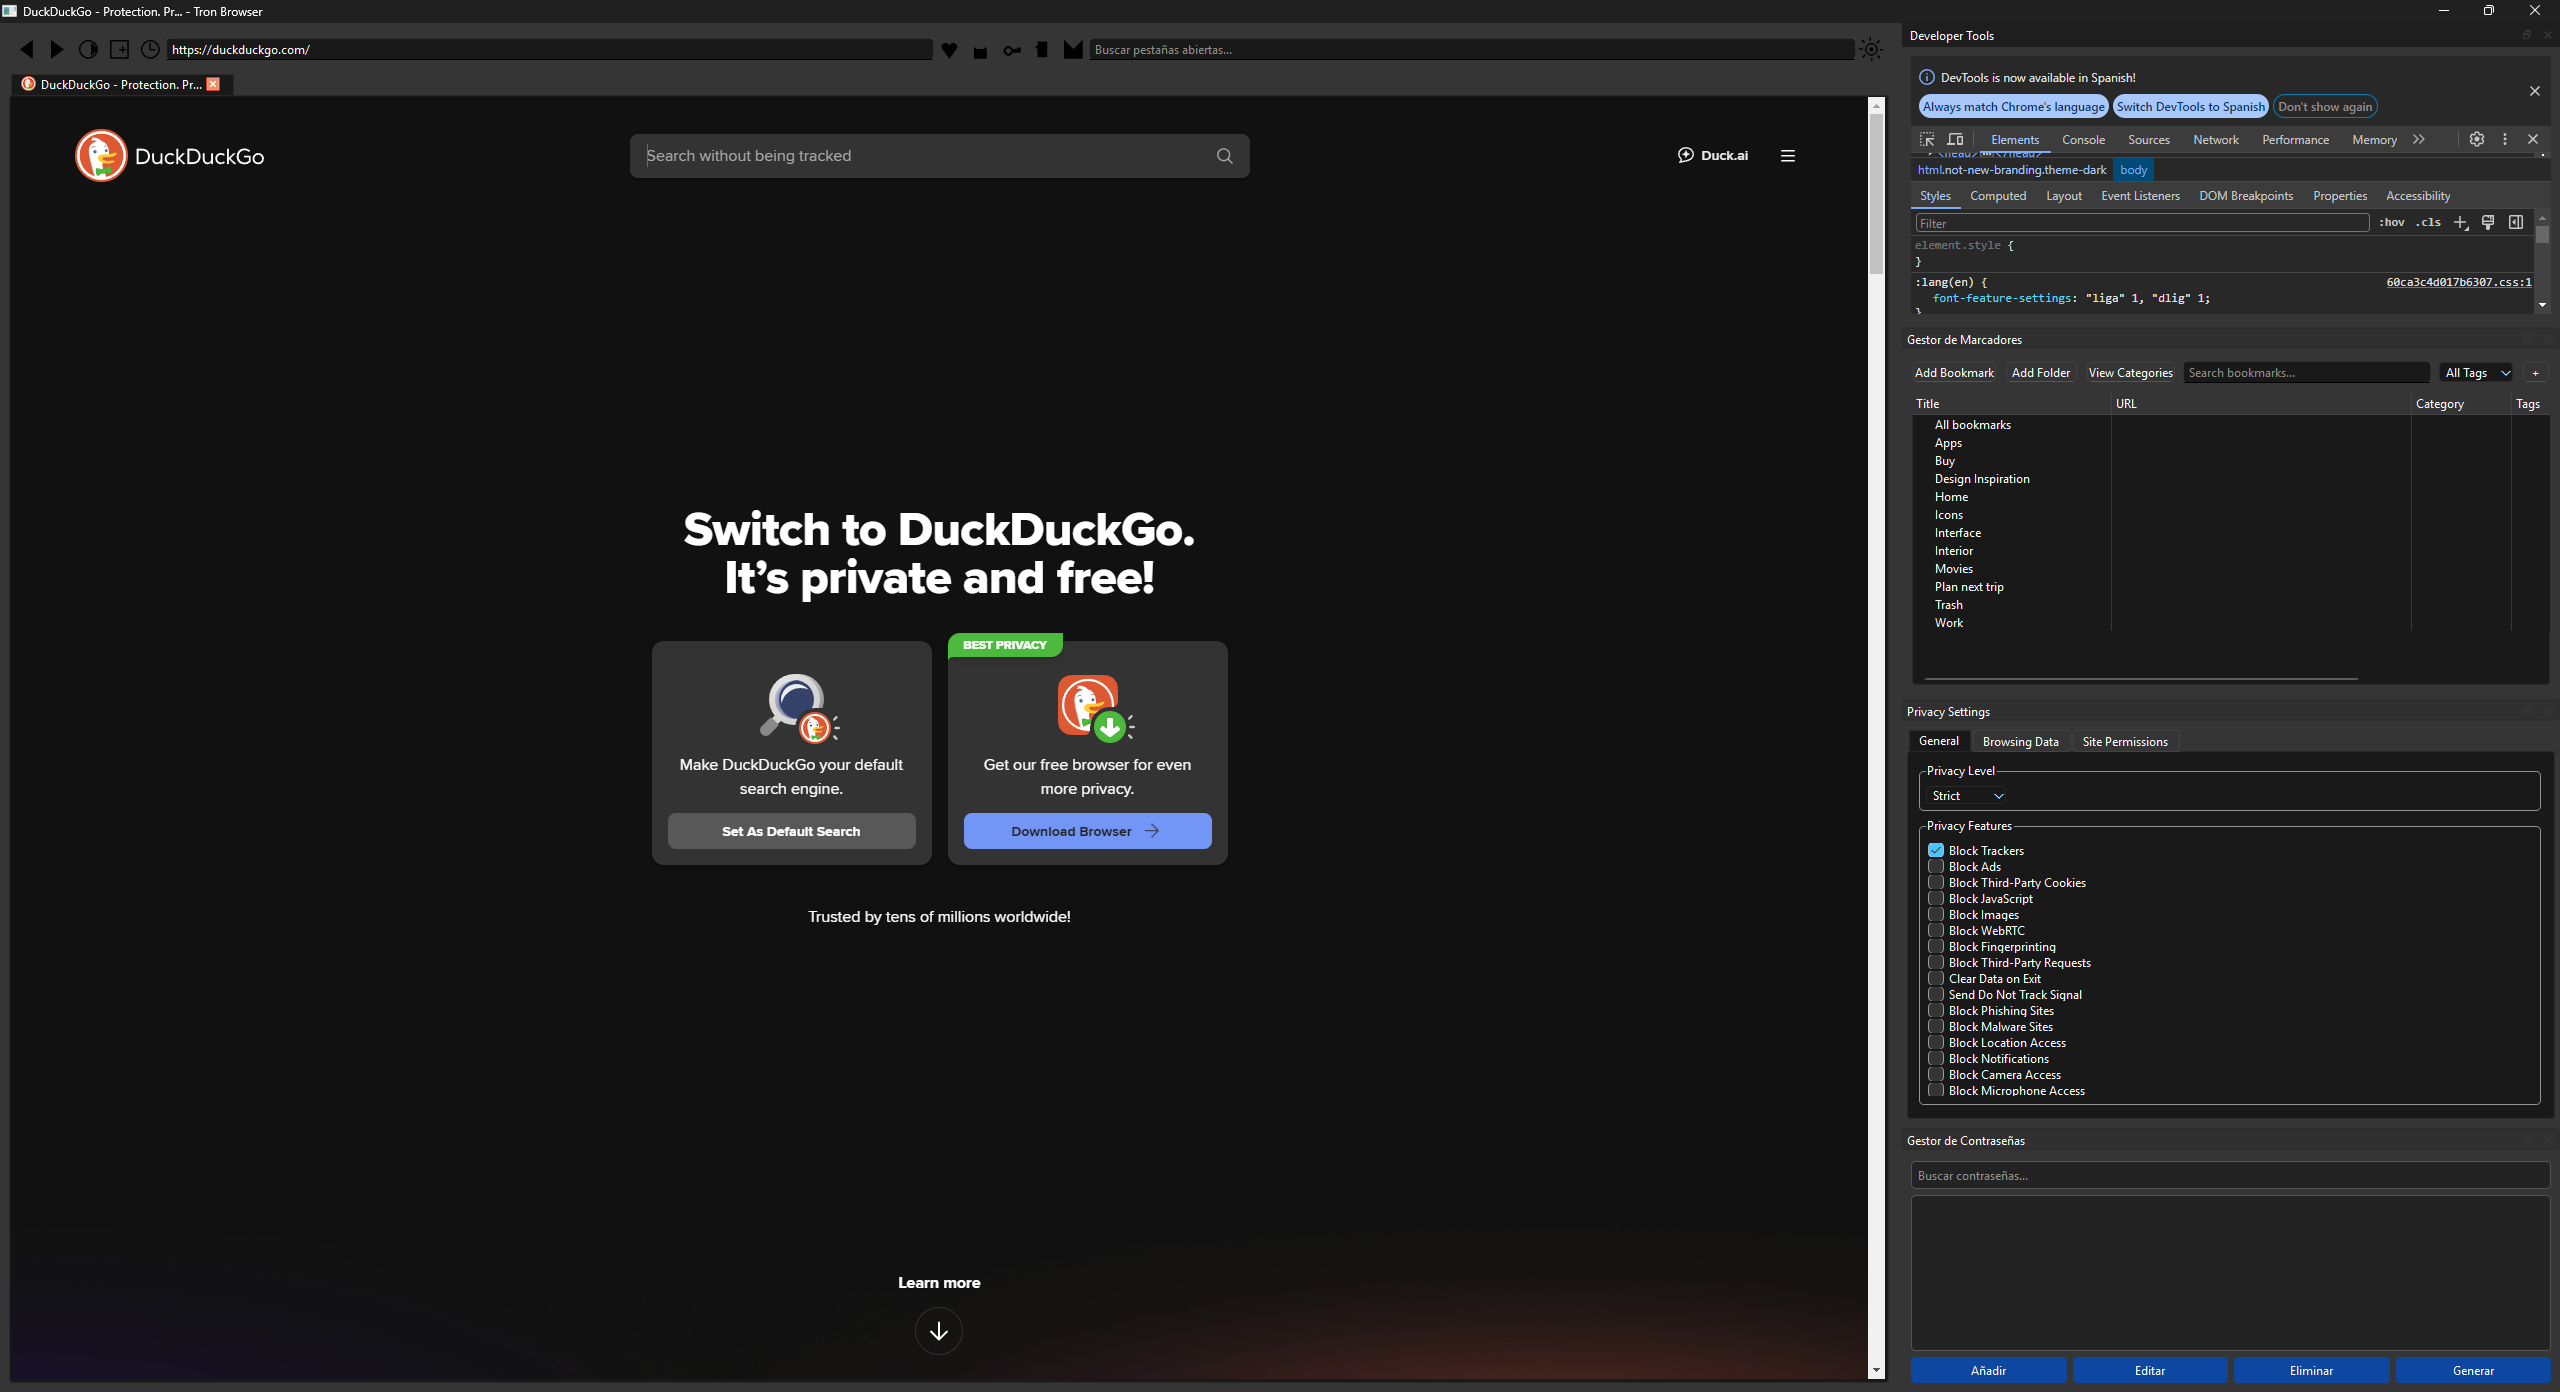Show more DevTools tabs with the chevrons

point(2419,139)
